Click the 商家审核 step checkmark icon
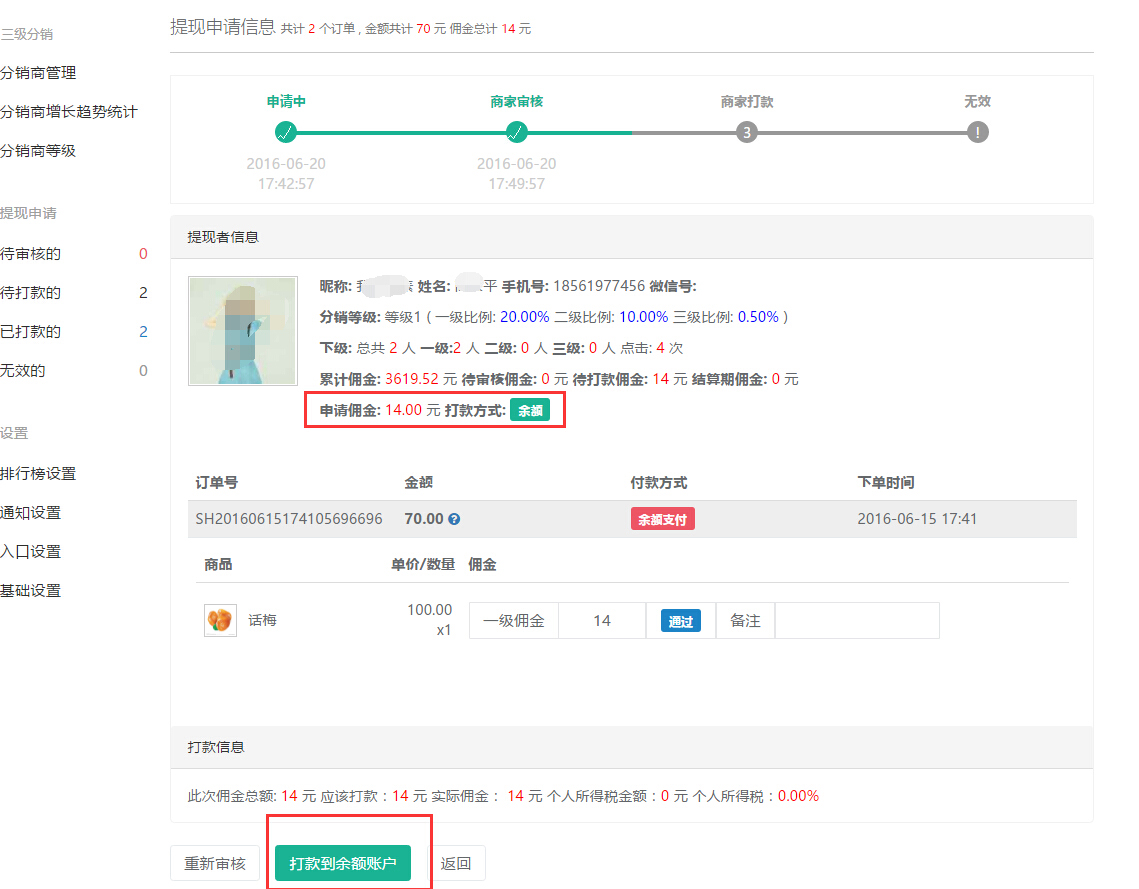Screen dimensions: 1139x889 516,132
